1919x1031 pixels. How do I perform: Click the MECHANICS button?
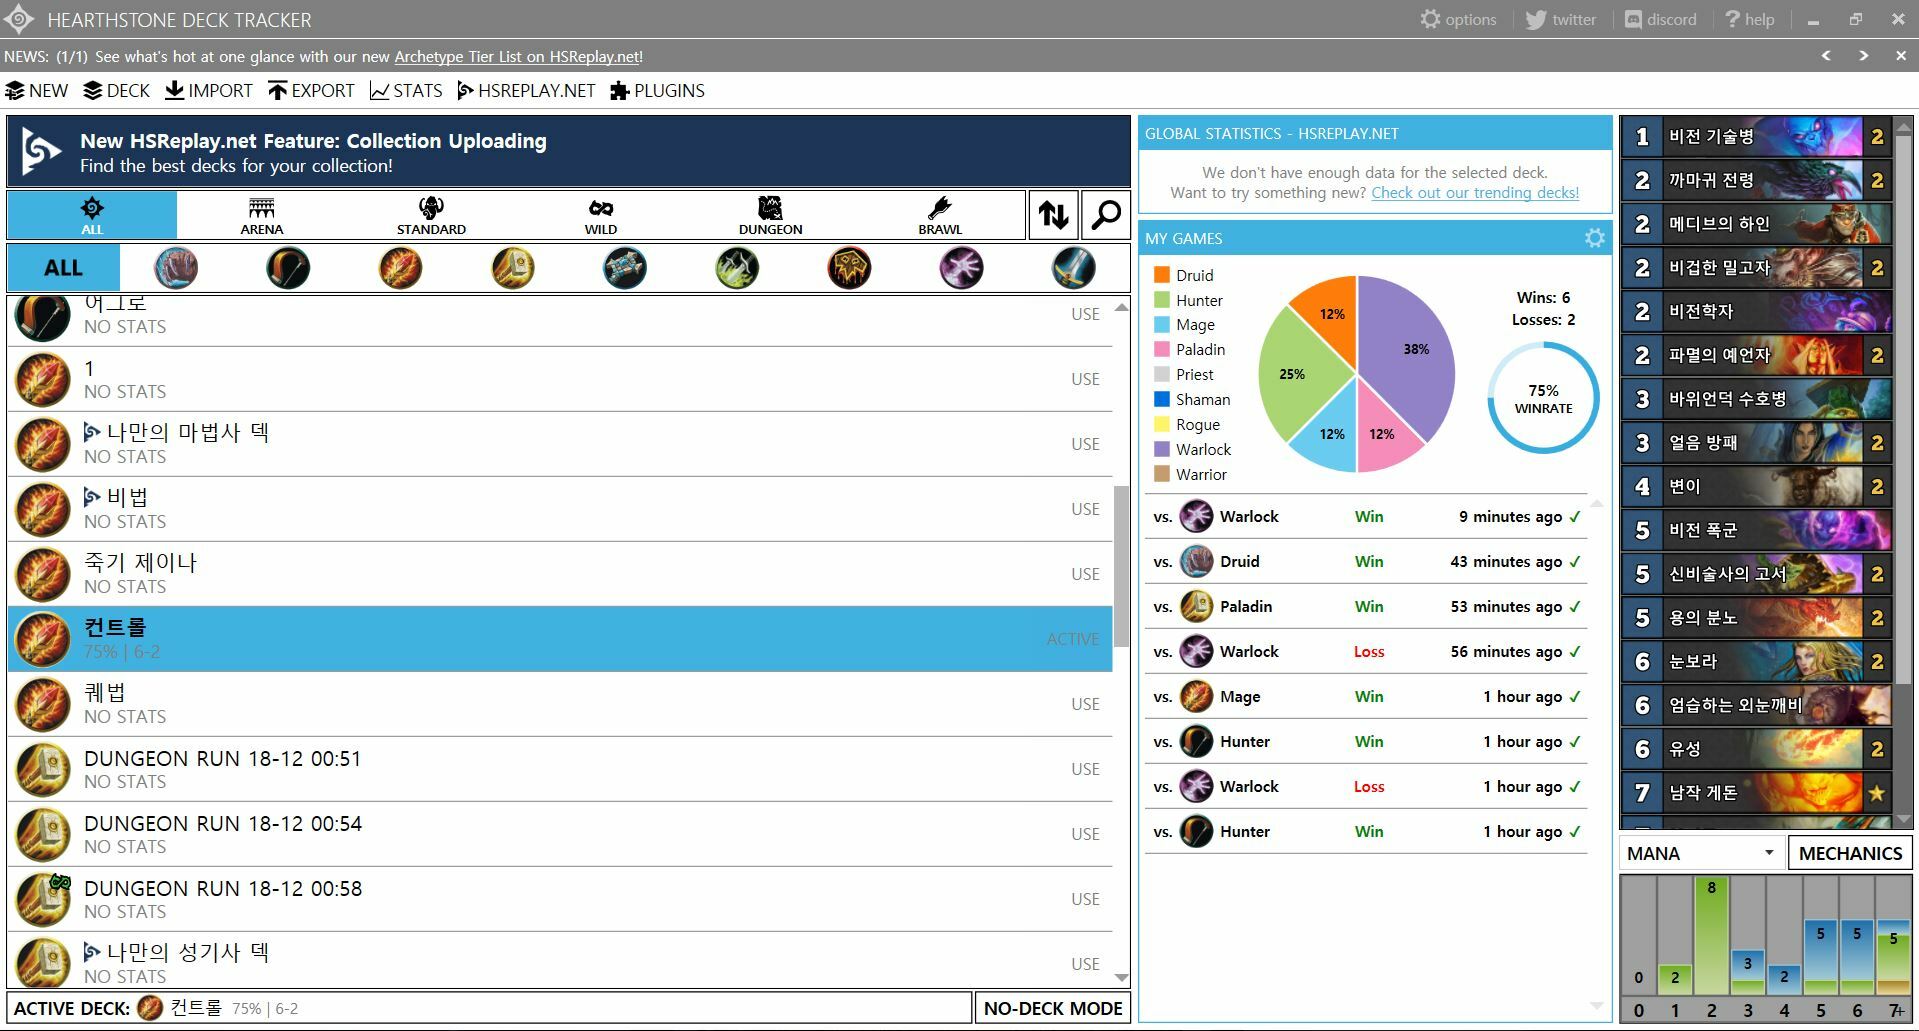click(1850, 853)
